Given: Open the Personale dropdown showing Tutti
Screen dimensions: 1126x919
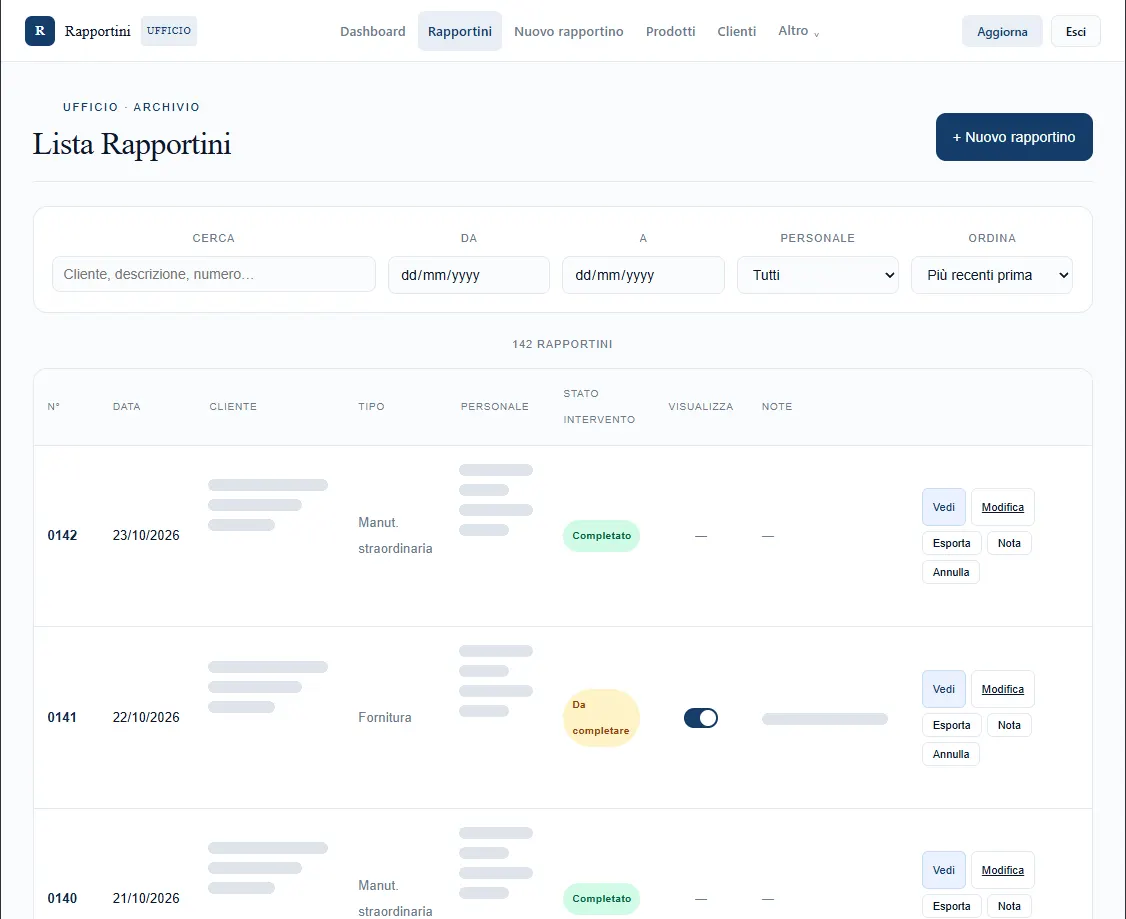Looking at the screenshot, I should pyautogui.click(x=817, y=275).
